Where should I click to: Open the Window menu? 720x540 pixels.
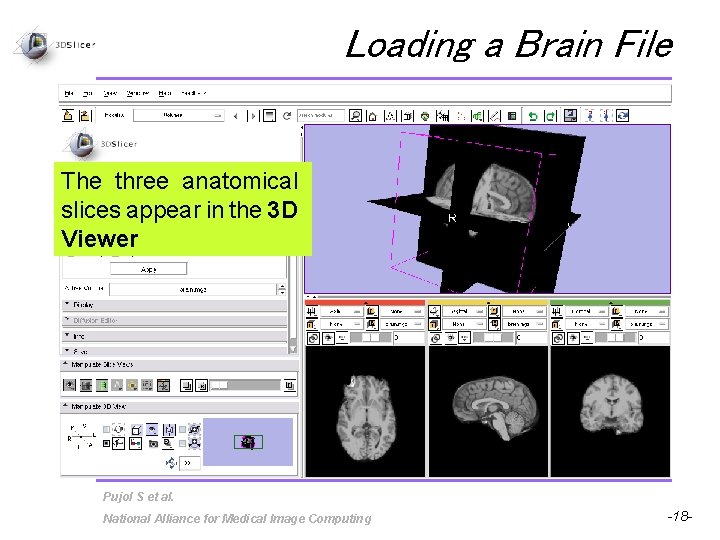(x=138, y=93)
